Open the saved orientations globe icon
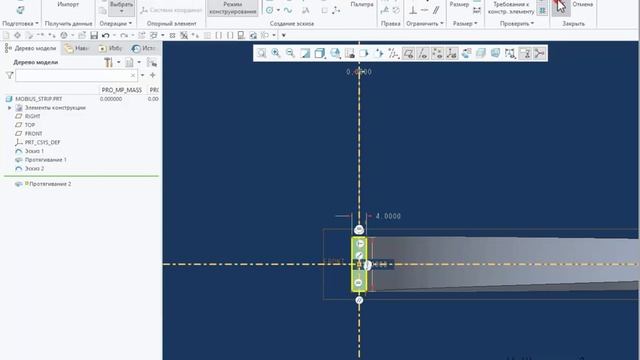The width and height of the screenshot is (640, 360). click(x=335, y=53)
